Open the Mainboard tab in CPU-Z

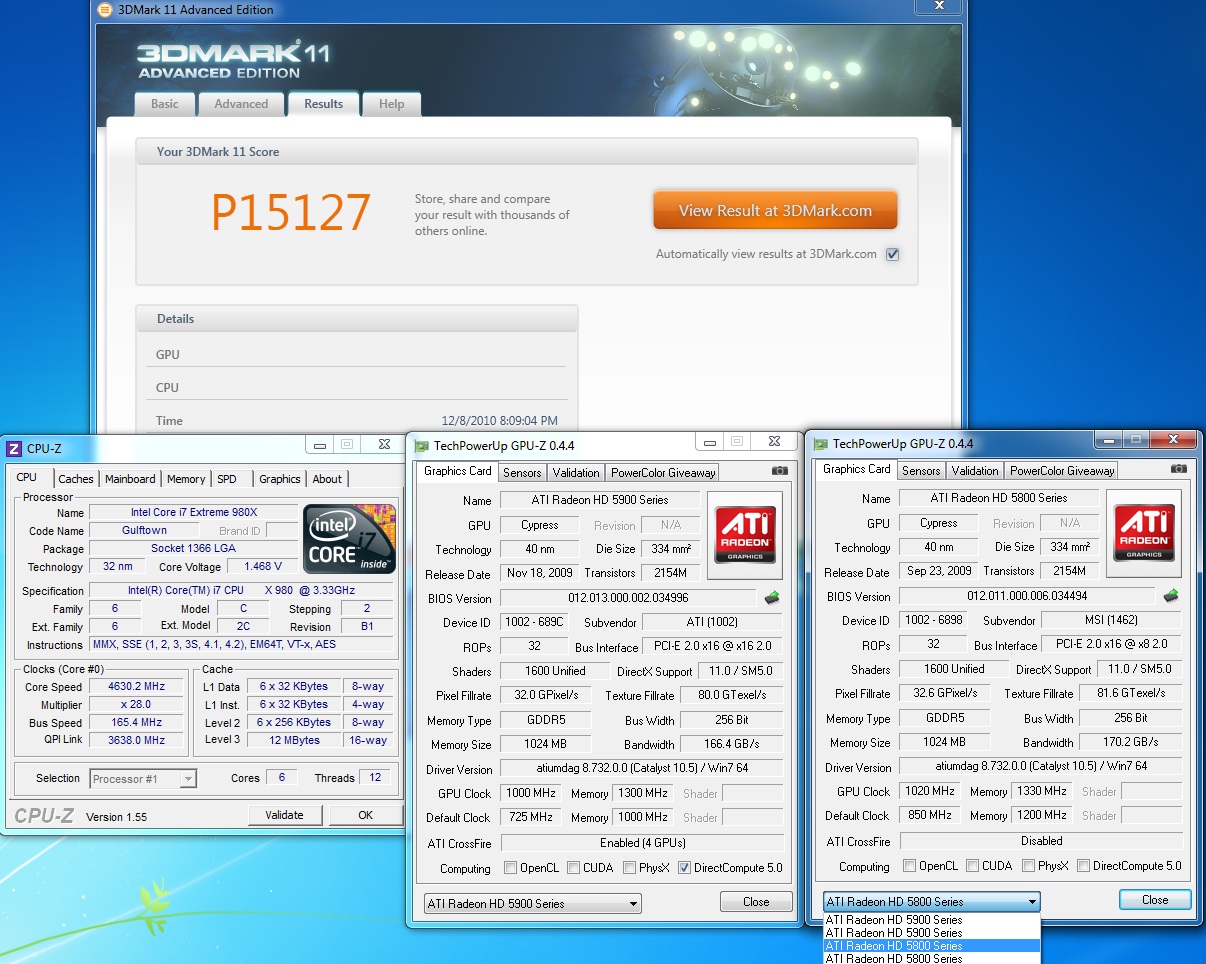coord(130,479)
